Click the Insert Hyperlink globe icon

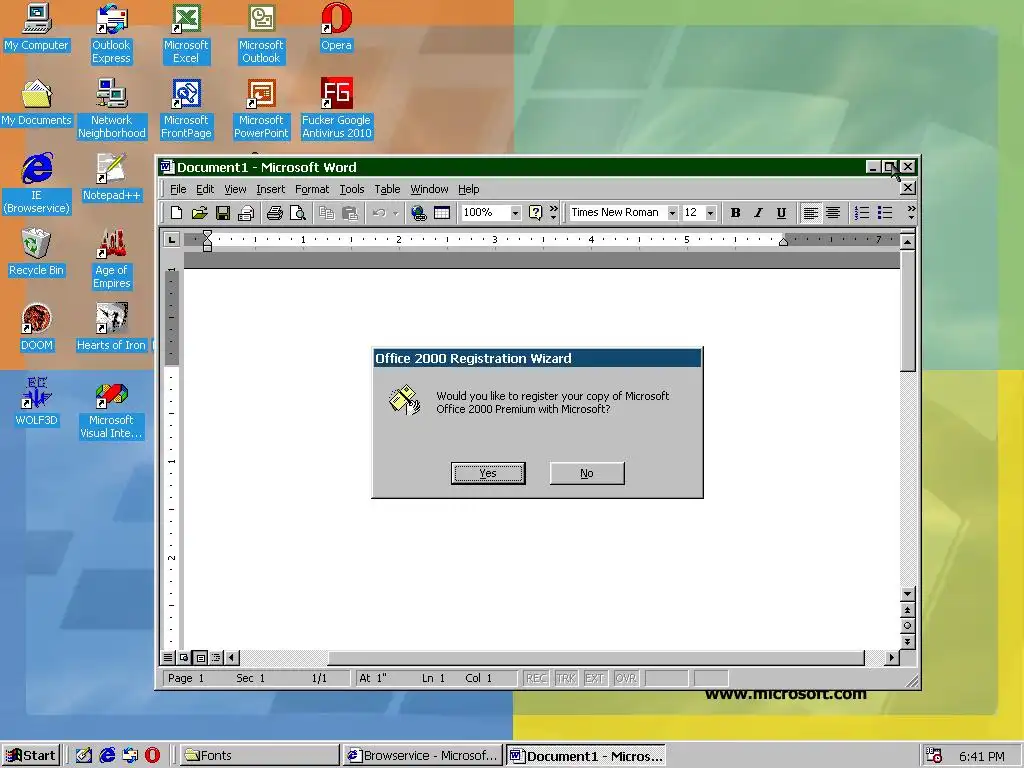tap(419, 213)
